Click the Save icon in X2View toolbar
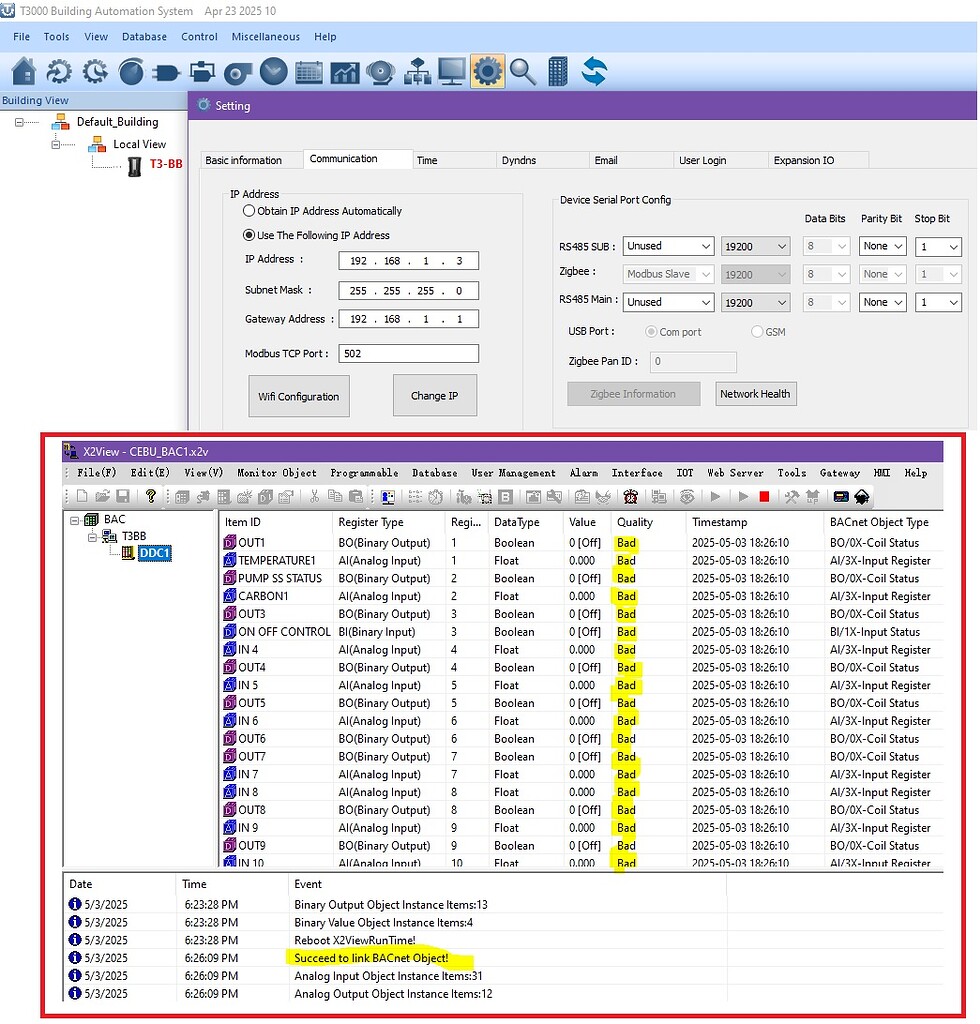 click(123, 496)
